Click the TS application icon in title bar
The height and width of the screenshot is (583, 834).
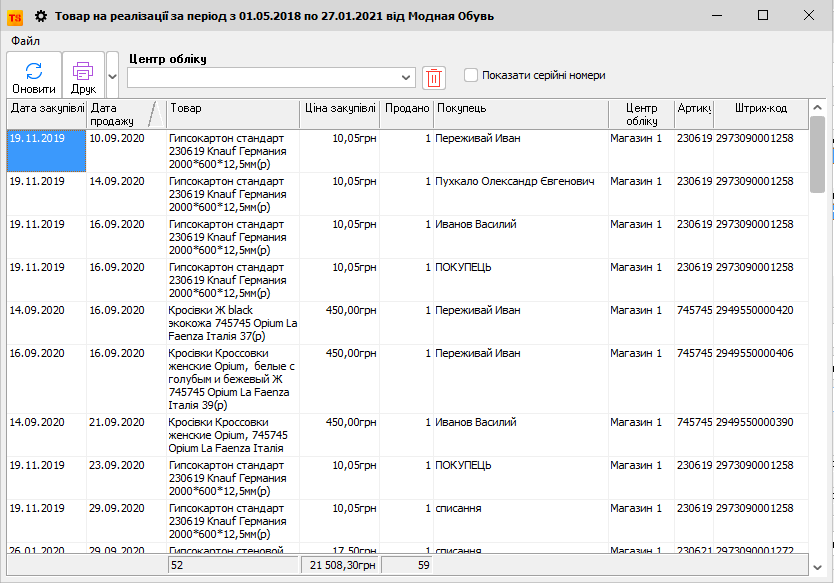pos(15,16)
